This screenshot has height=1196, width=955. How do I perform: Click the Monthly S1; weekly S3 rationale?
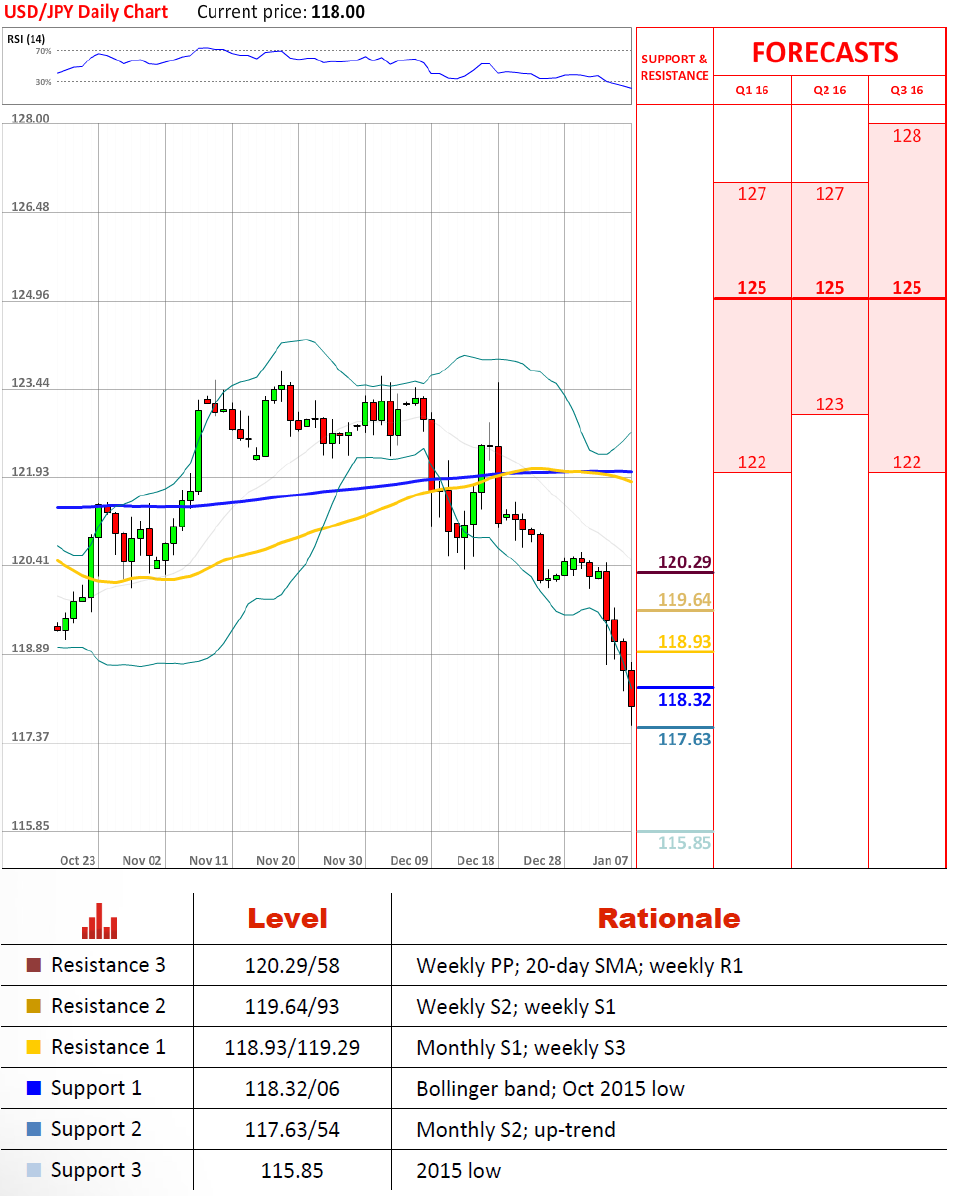[x=521, y=1048]
